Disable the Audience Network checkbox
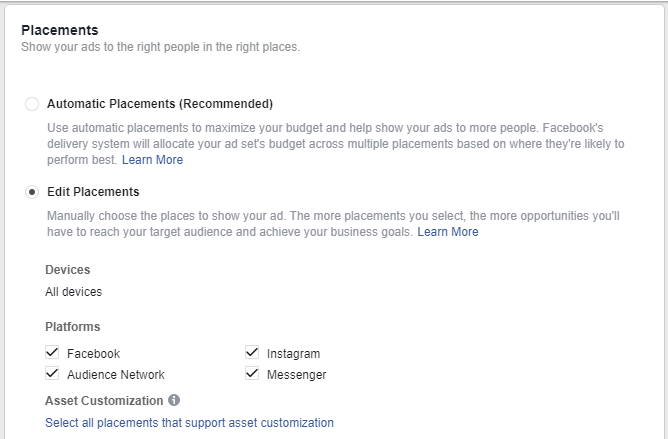 52,374
